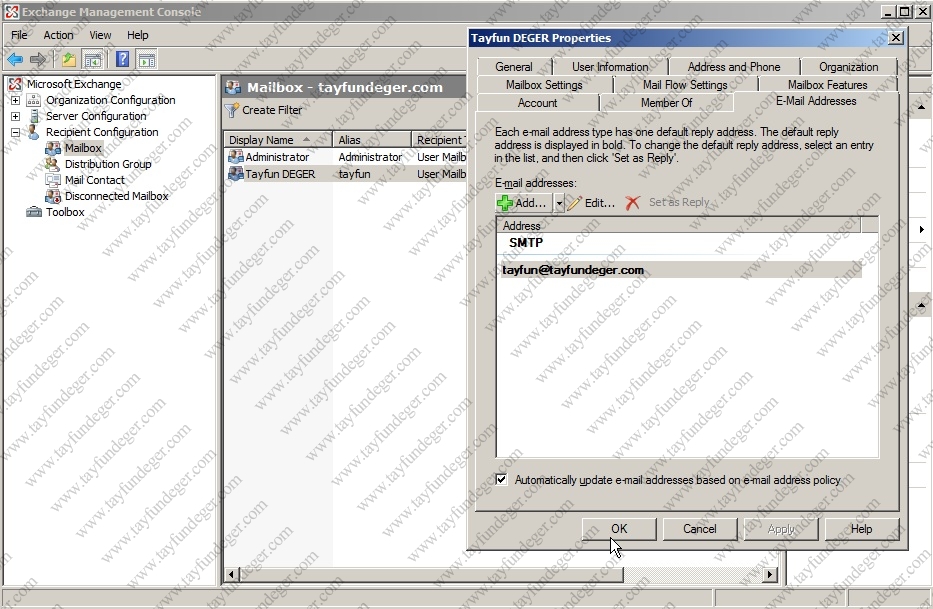This screenshot has height=609, width=933.
Task: Click the Toolbox icon in tree
Action: [34, 212]
